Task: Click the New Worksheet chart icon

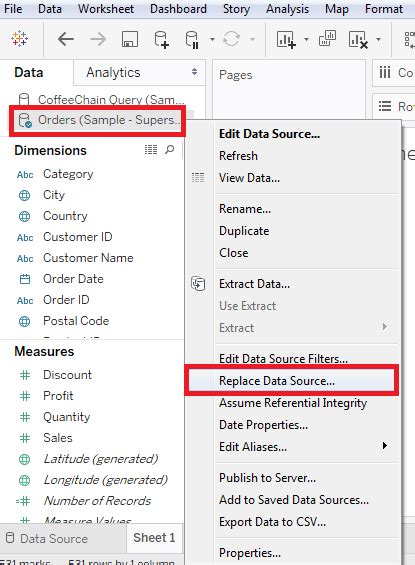Action: pos(286,39)
